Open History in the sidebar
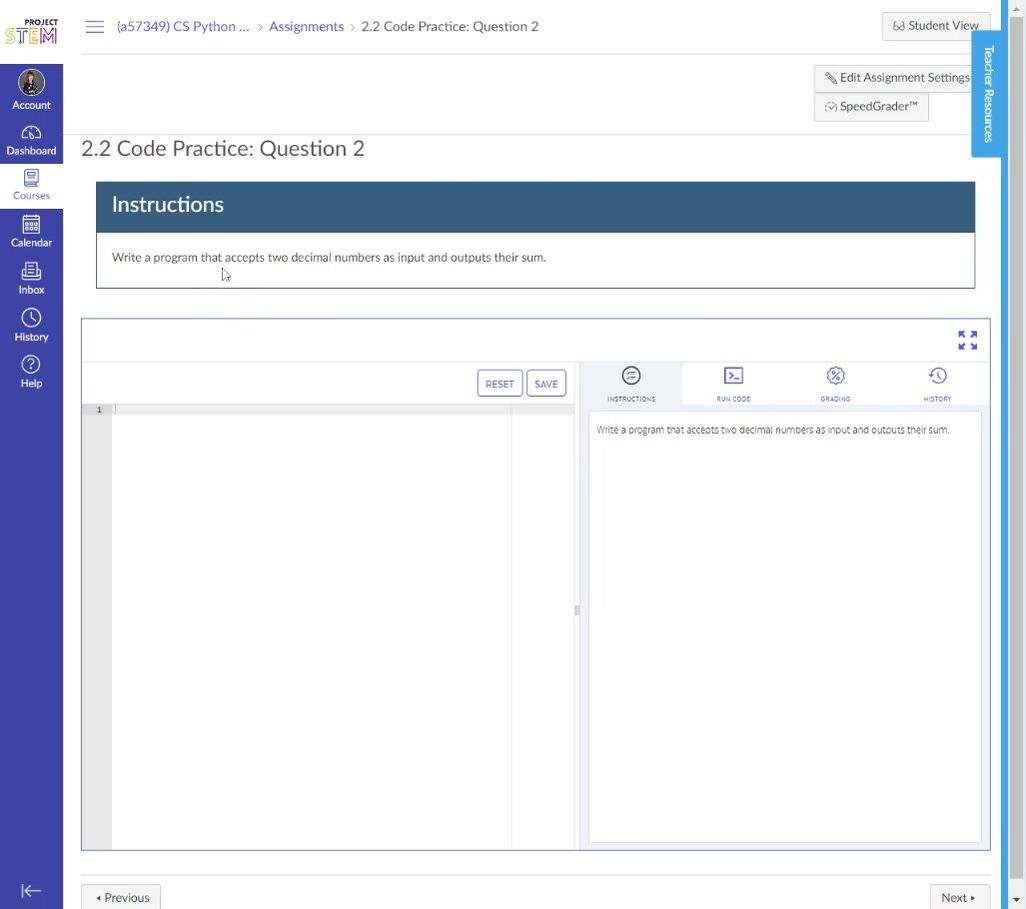 (x=31, y=326)
